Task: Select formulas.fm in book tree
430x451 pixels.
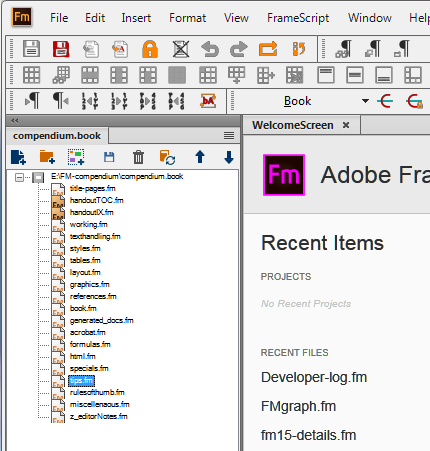Action: pos(90,344)
